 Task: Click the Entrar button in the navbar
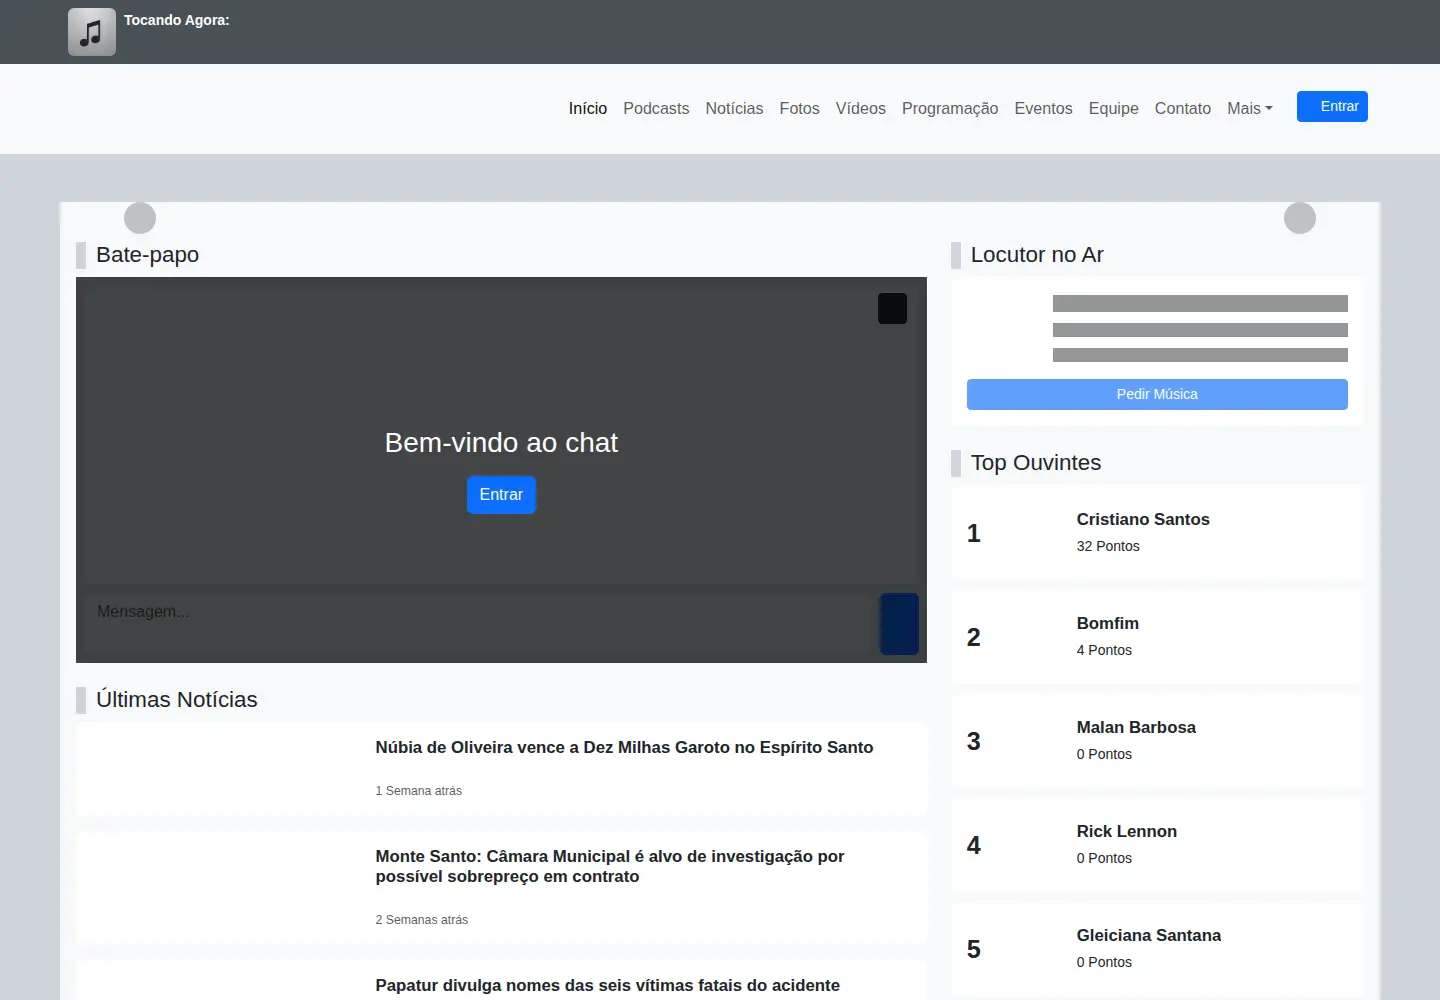click(x=1332, y=106)
